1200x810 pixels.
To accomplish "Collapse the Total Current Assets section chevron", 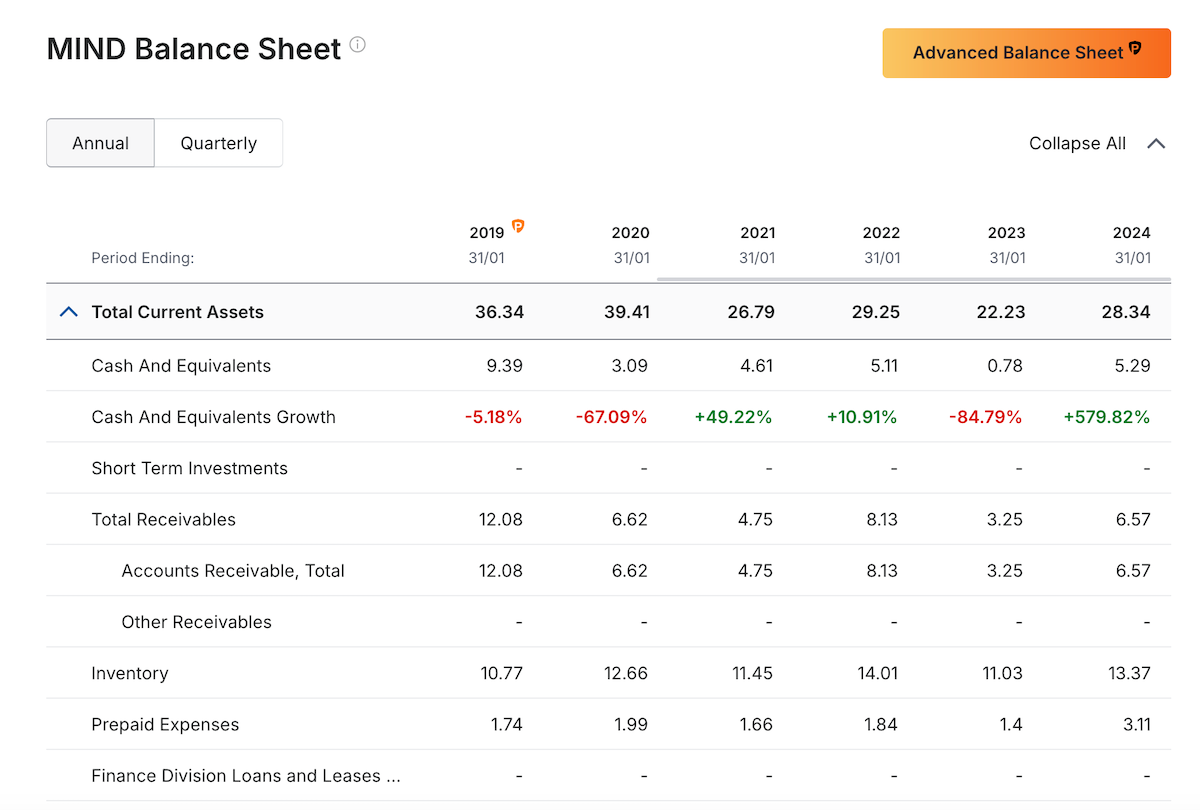I will pos(68,312).
